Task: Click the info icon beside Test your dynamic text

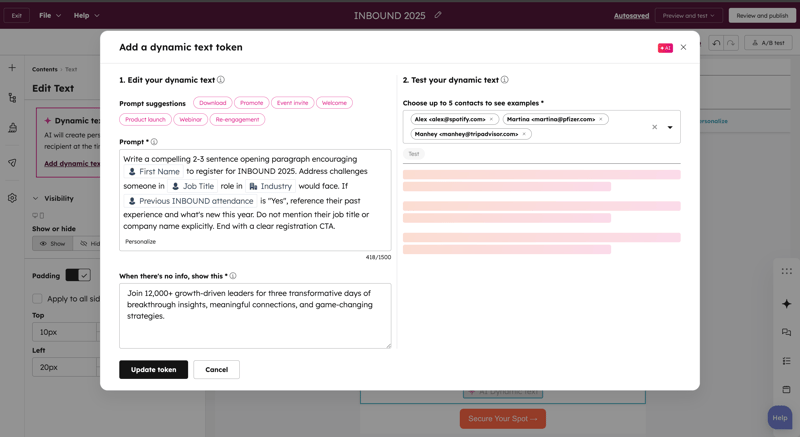Action: tap(504, 80)
